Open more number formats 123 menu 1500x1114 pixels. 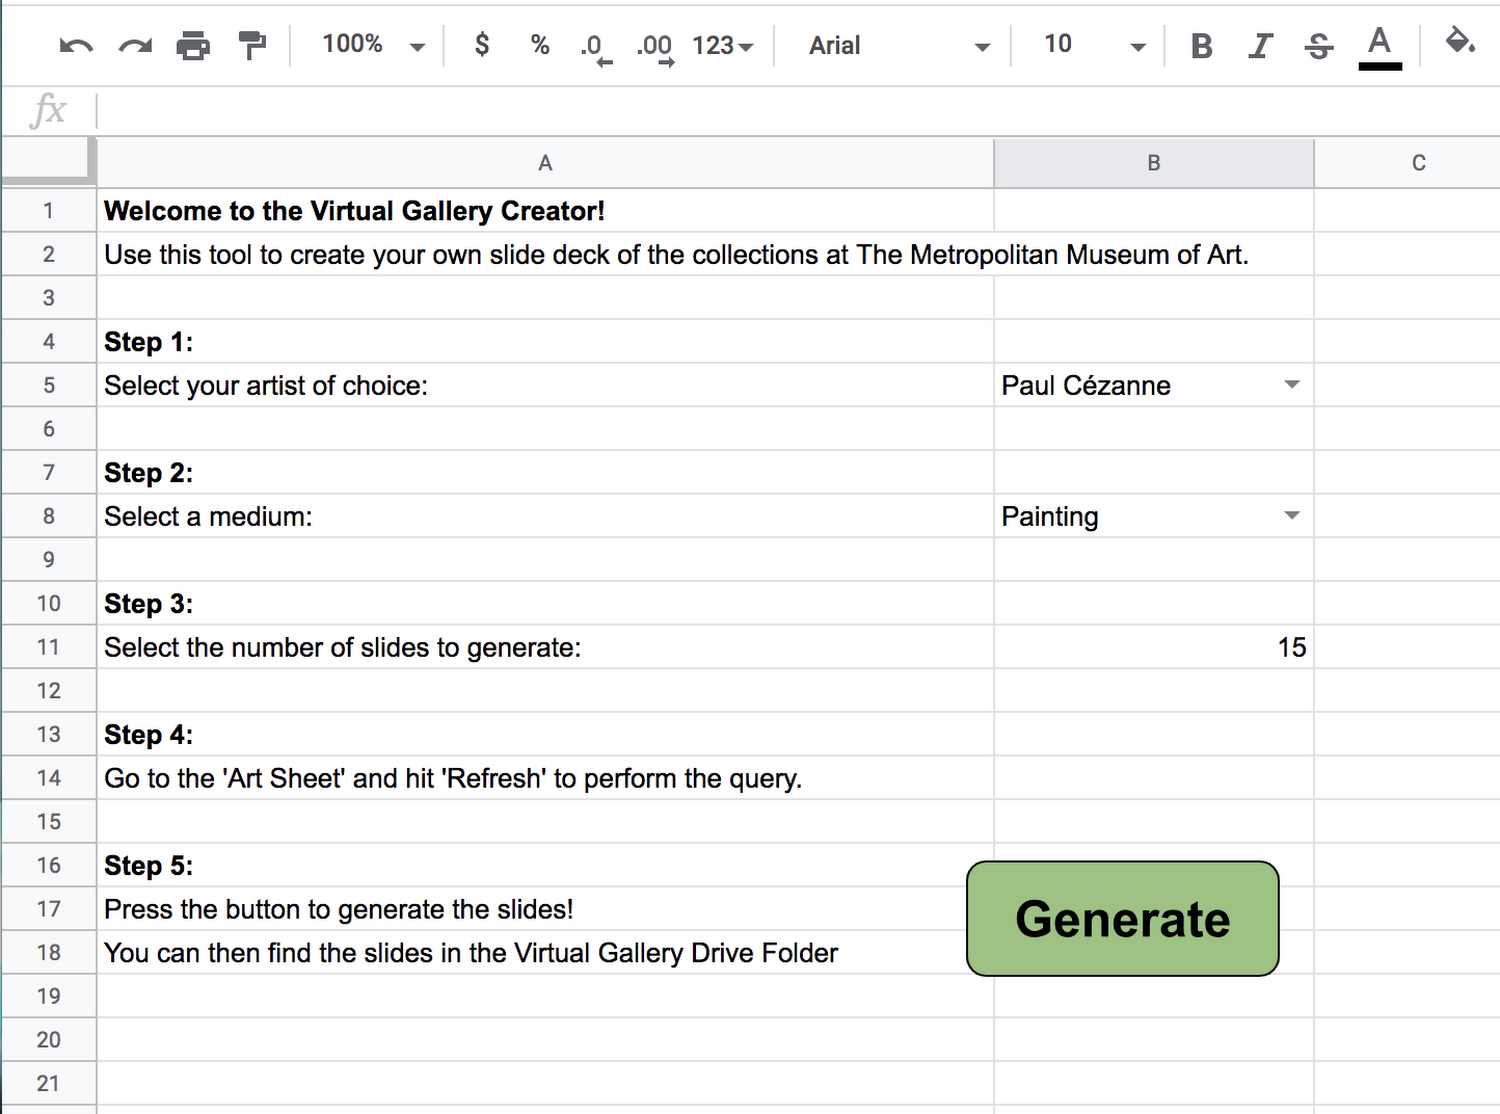coord(722,45)
